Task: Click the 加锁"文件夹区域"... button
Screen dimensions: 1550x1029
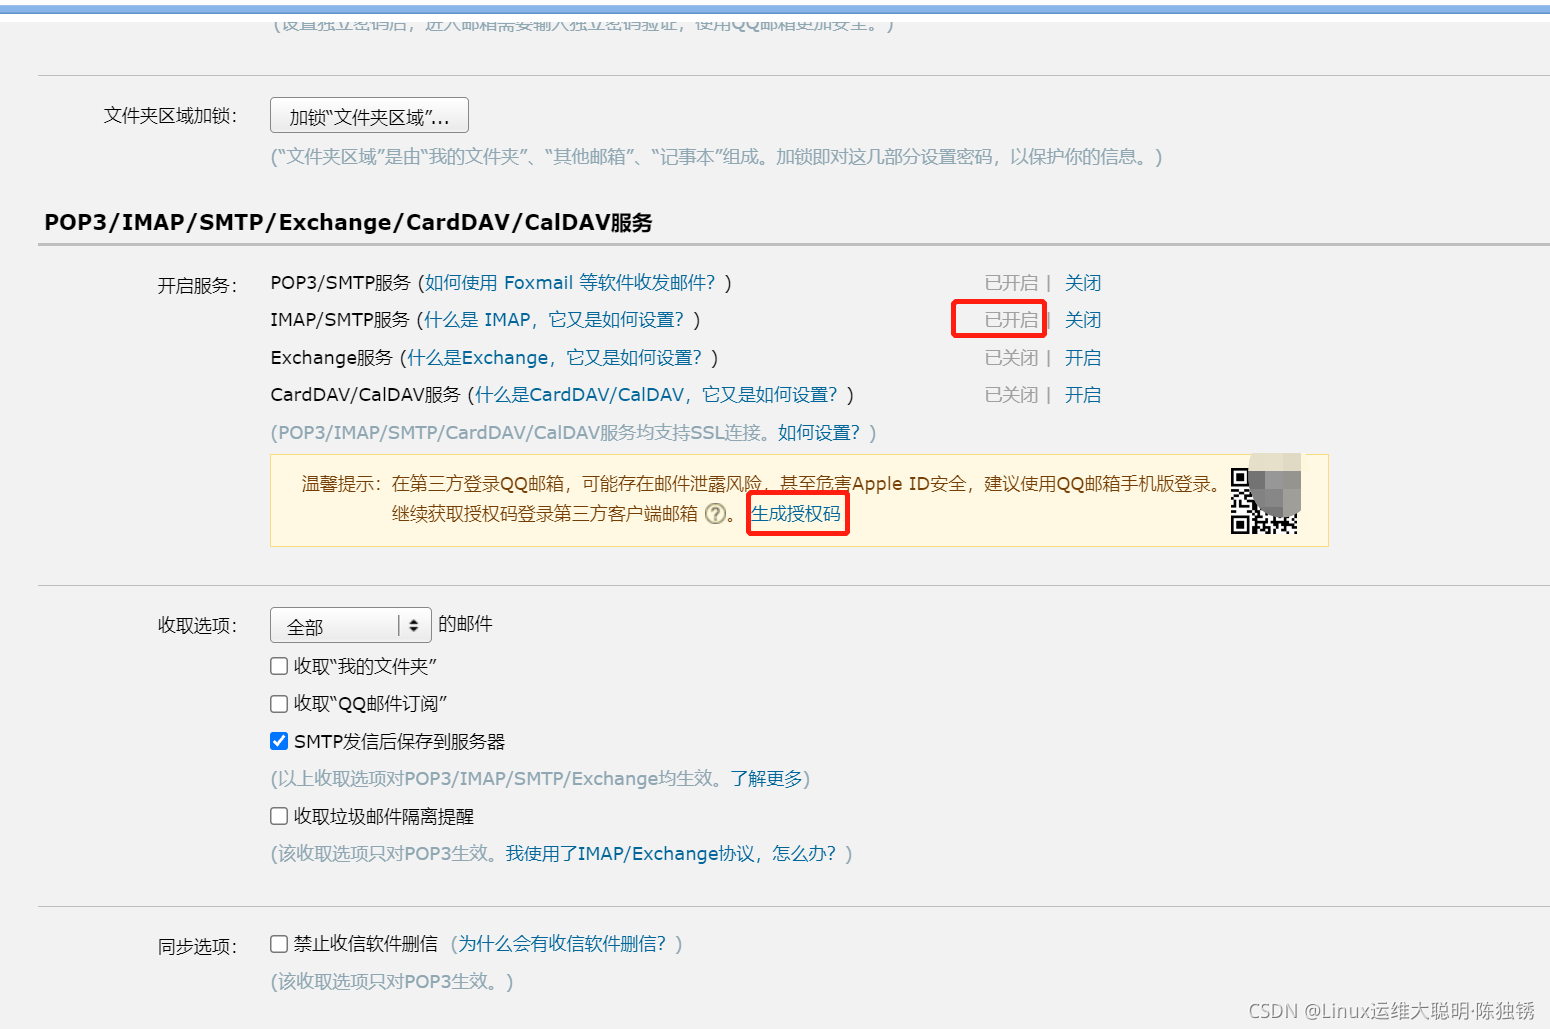Action: coord(369,116)
